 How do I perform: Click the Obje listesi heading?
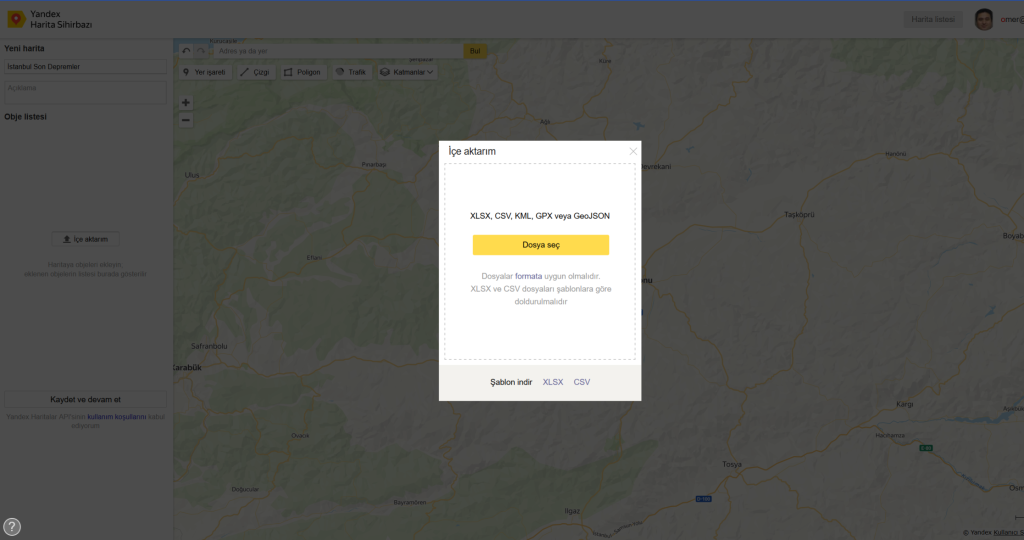coord(25,117)
